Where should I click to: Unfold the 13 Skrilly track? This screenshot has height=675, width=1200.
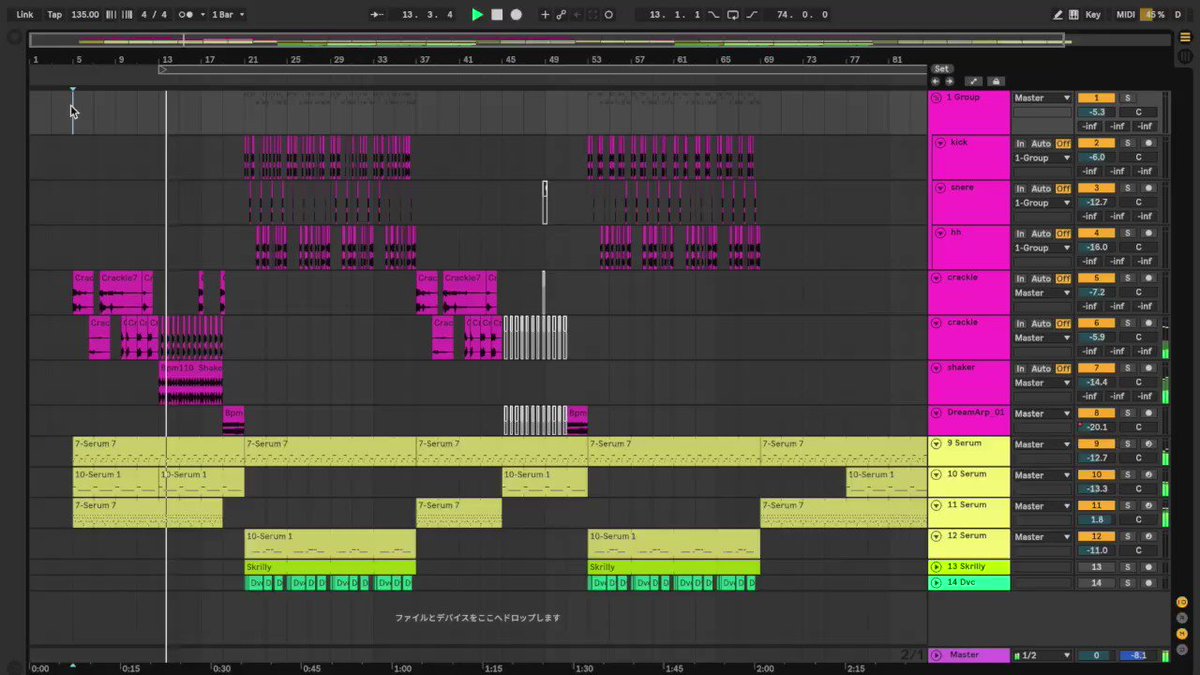(936, 567)
